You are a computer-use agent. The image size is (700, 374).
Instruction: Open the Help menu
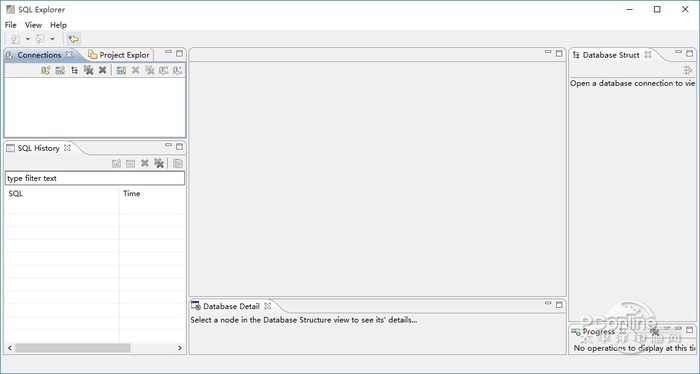[58, 25]
